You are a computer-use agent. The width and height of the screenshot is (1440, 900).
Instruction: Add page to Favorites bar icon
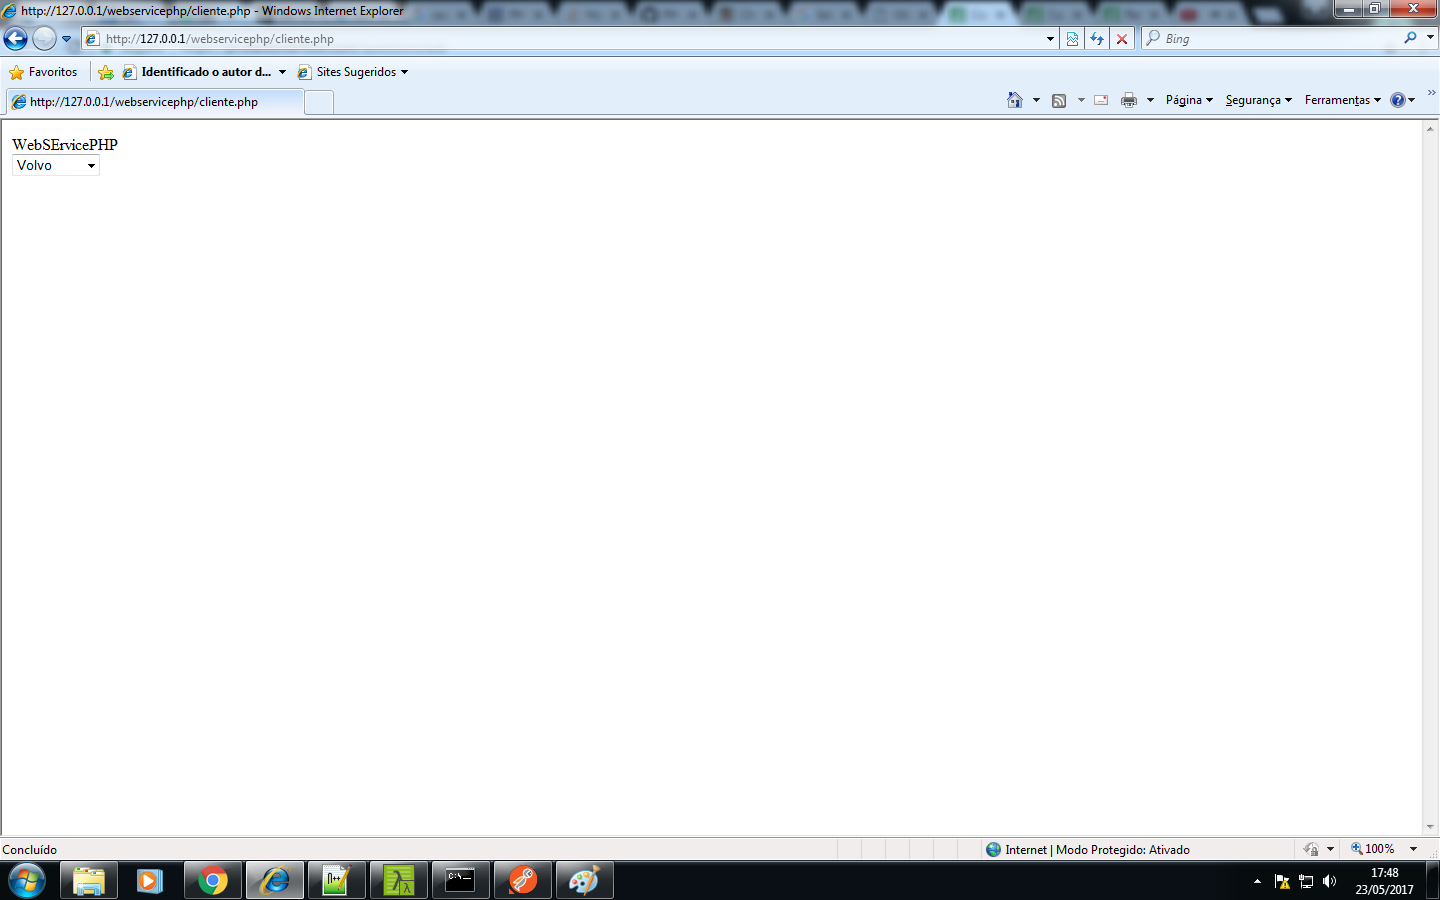coord(106,72)
